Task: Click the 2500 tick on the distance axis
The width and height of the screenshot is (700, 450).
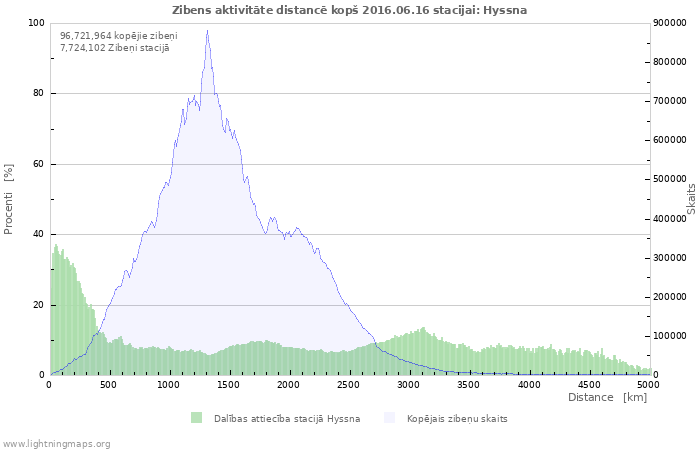Action: coord(348,384)
